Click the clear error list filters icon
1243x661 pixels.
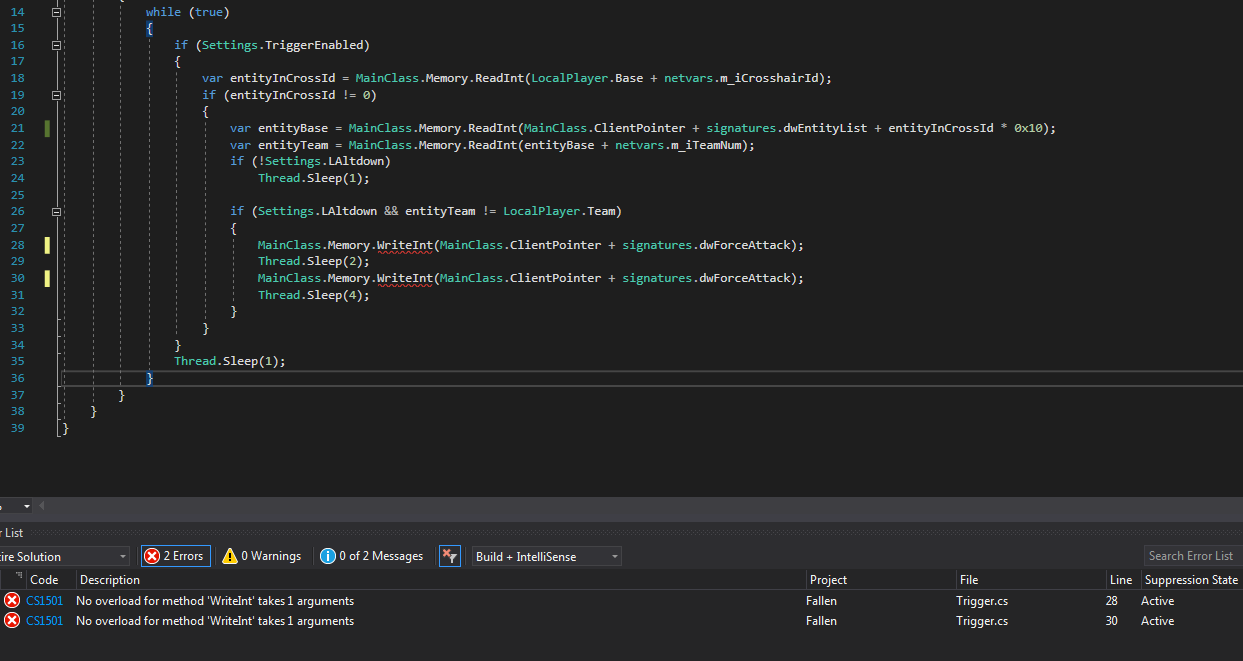(449, 556)
